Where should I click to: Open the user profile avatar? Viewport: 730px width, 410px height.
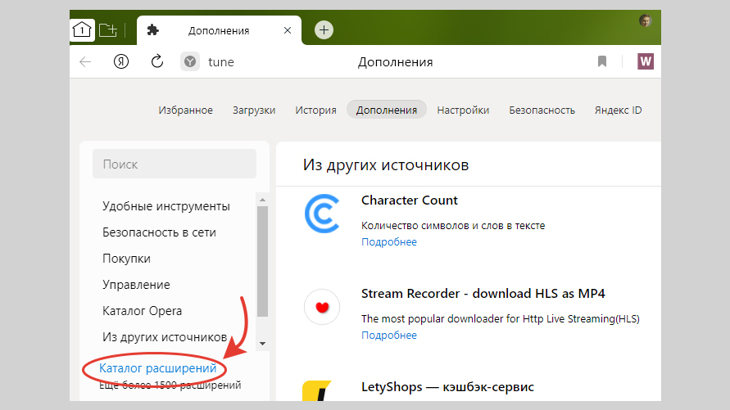coord(645,21)
